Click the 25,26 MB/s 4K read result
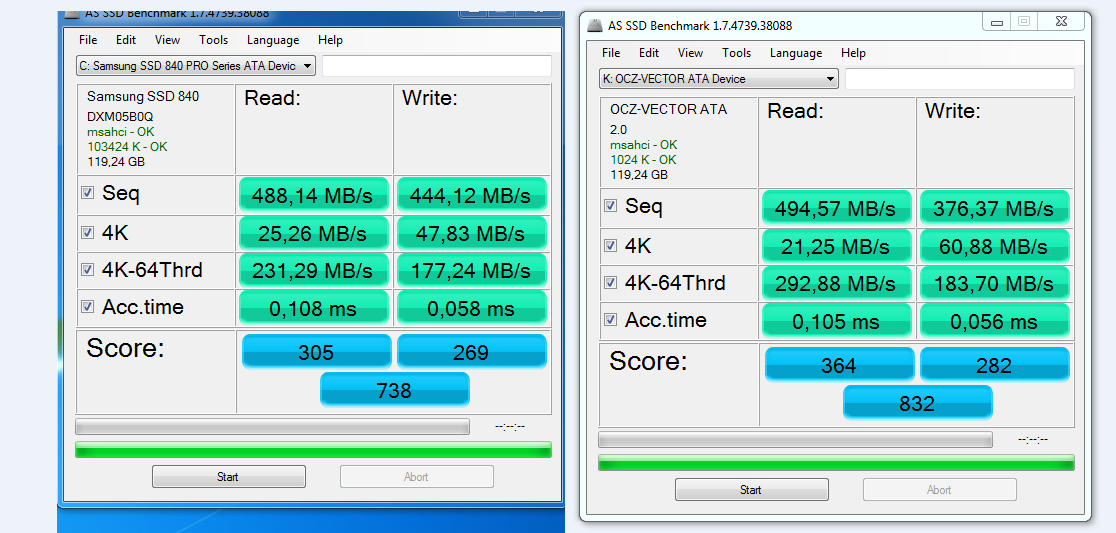 pos(314,233)
